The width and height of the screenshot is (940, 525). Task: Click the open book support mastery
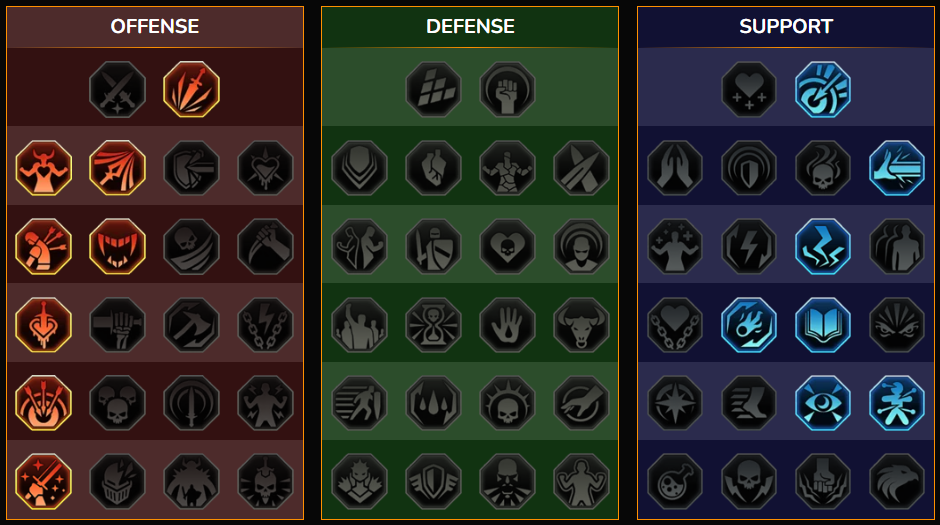(x=823, y=325)
